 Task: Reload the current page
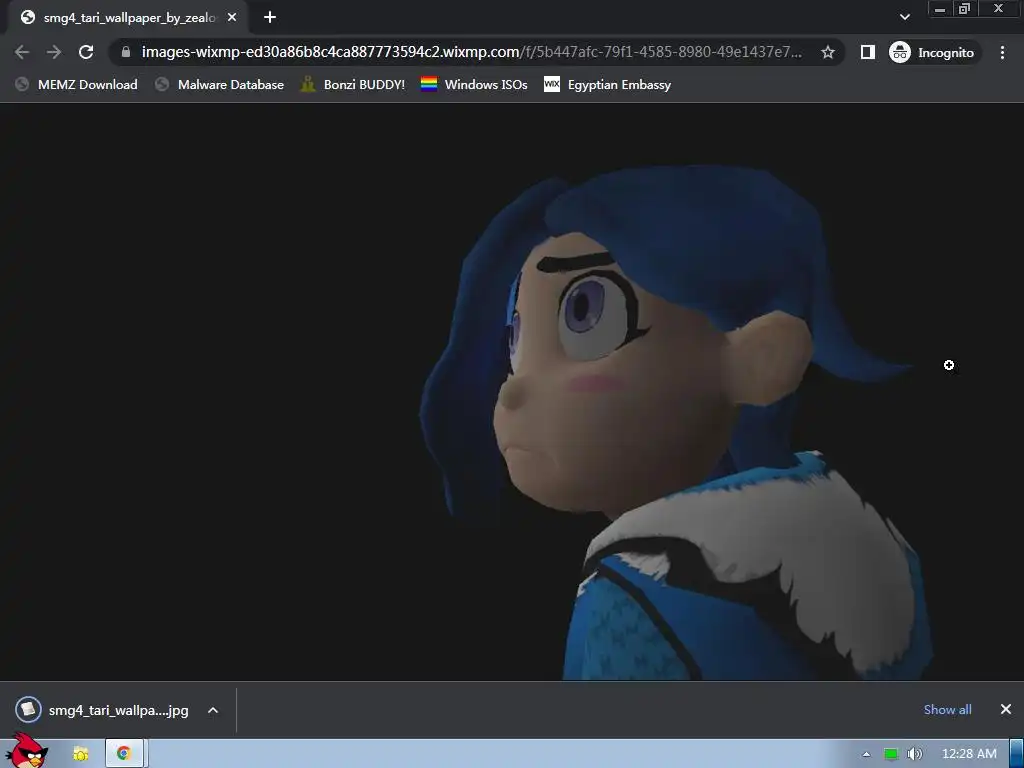tap(86, 52)
